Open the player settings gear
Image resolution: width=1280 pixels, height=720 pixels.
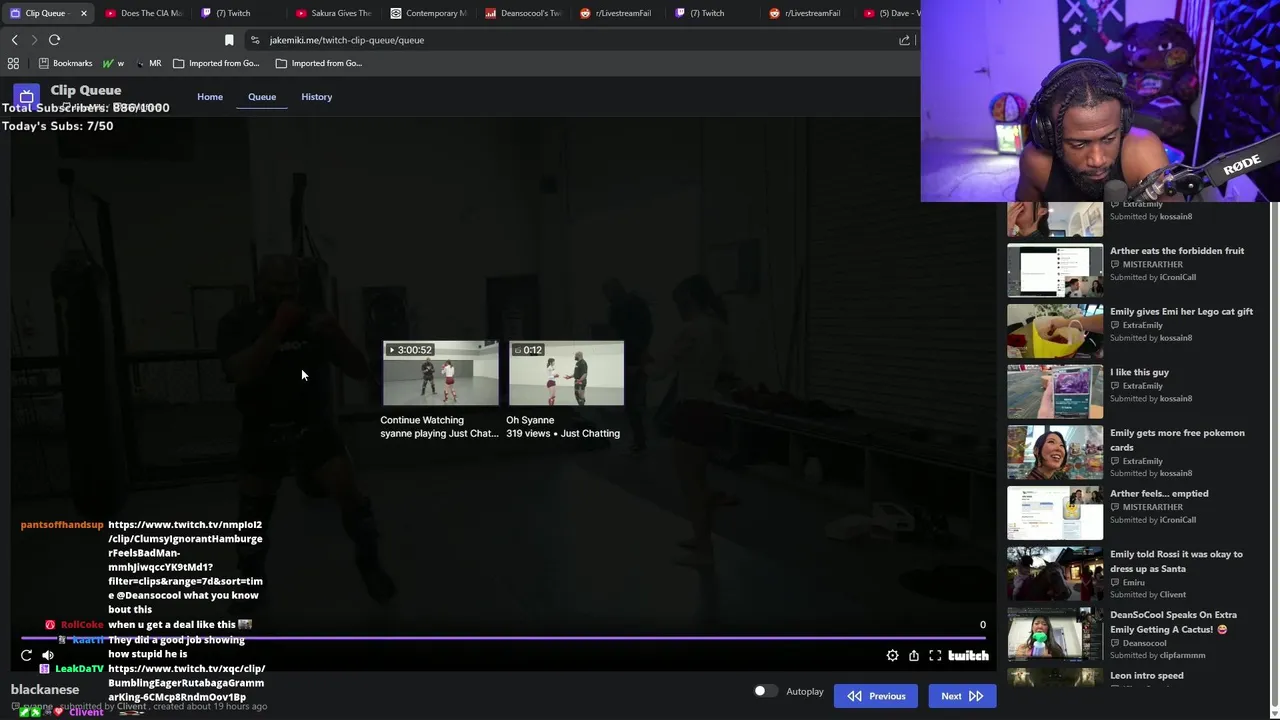point(892,656)
